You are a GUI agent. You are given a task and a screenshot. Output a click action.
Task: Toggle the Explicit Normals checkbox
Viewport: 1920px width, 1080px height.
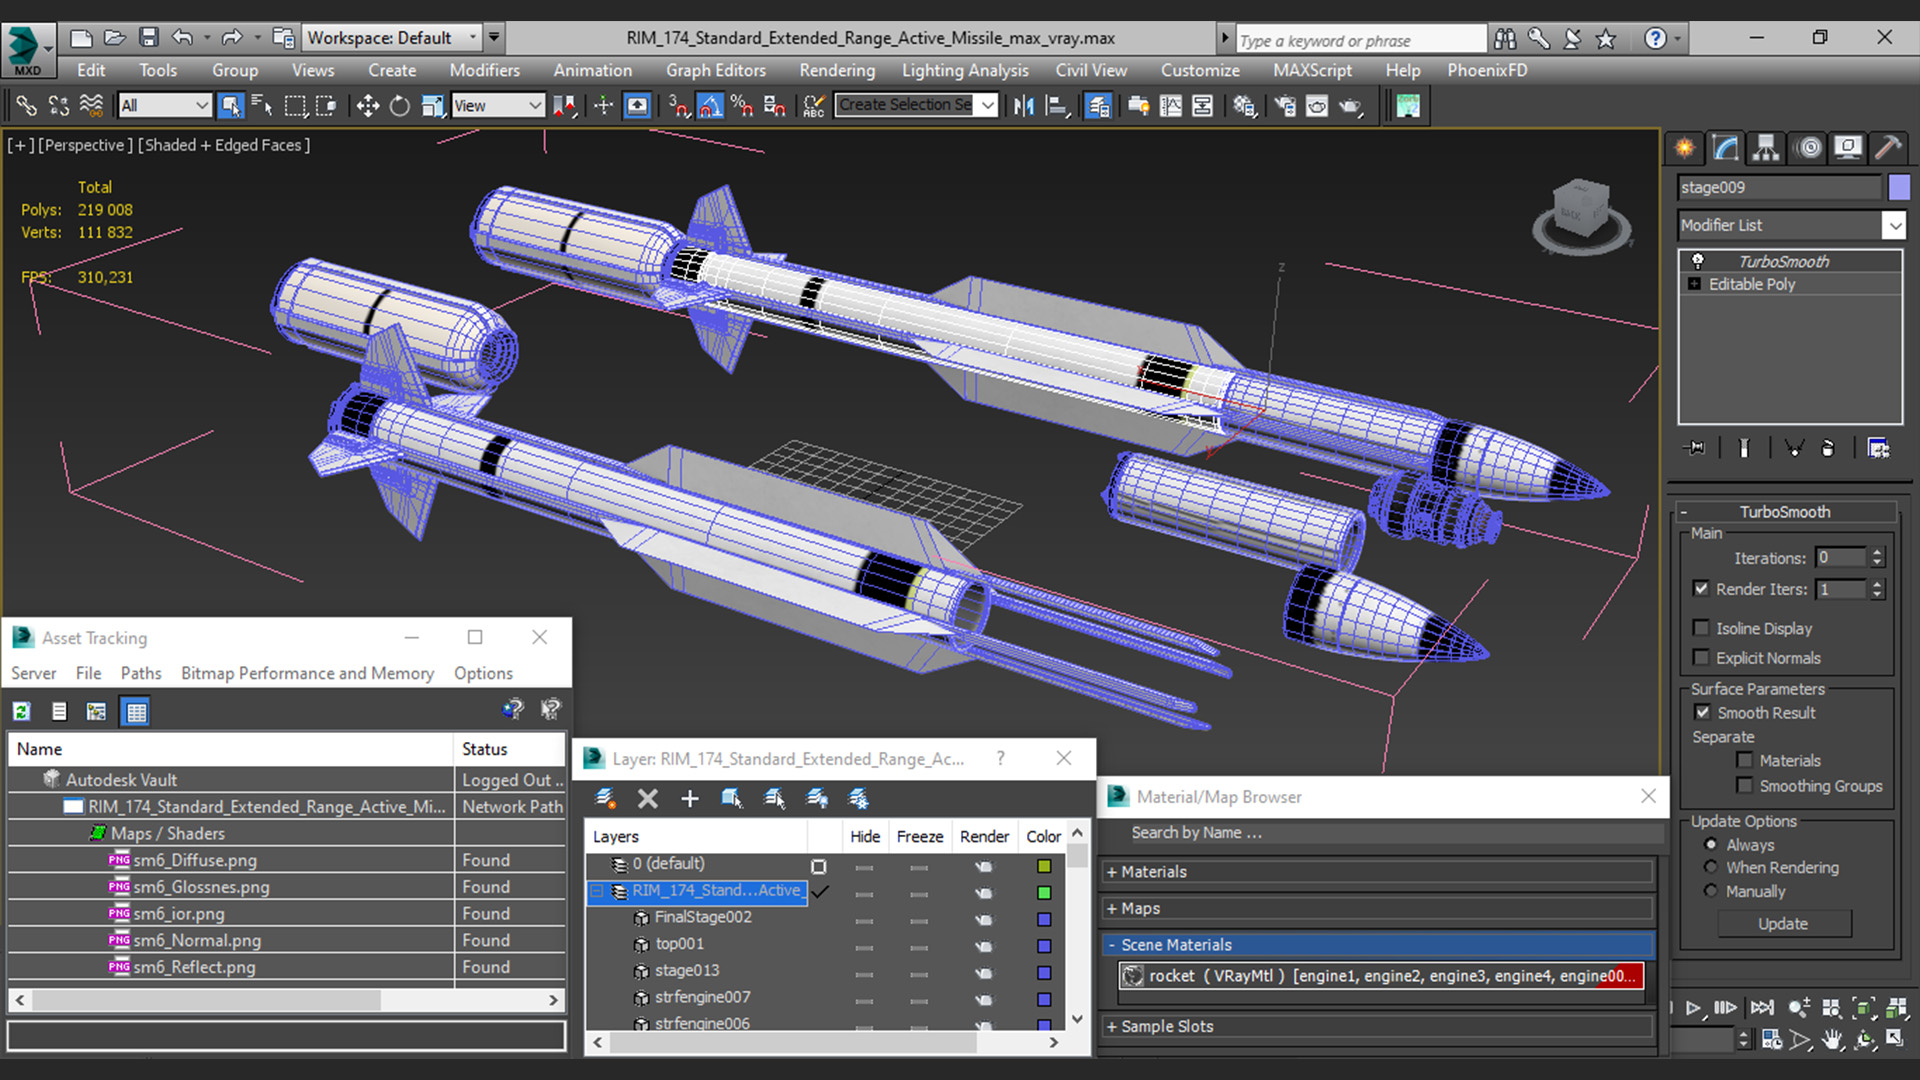(1701, 657)
